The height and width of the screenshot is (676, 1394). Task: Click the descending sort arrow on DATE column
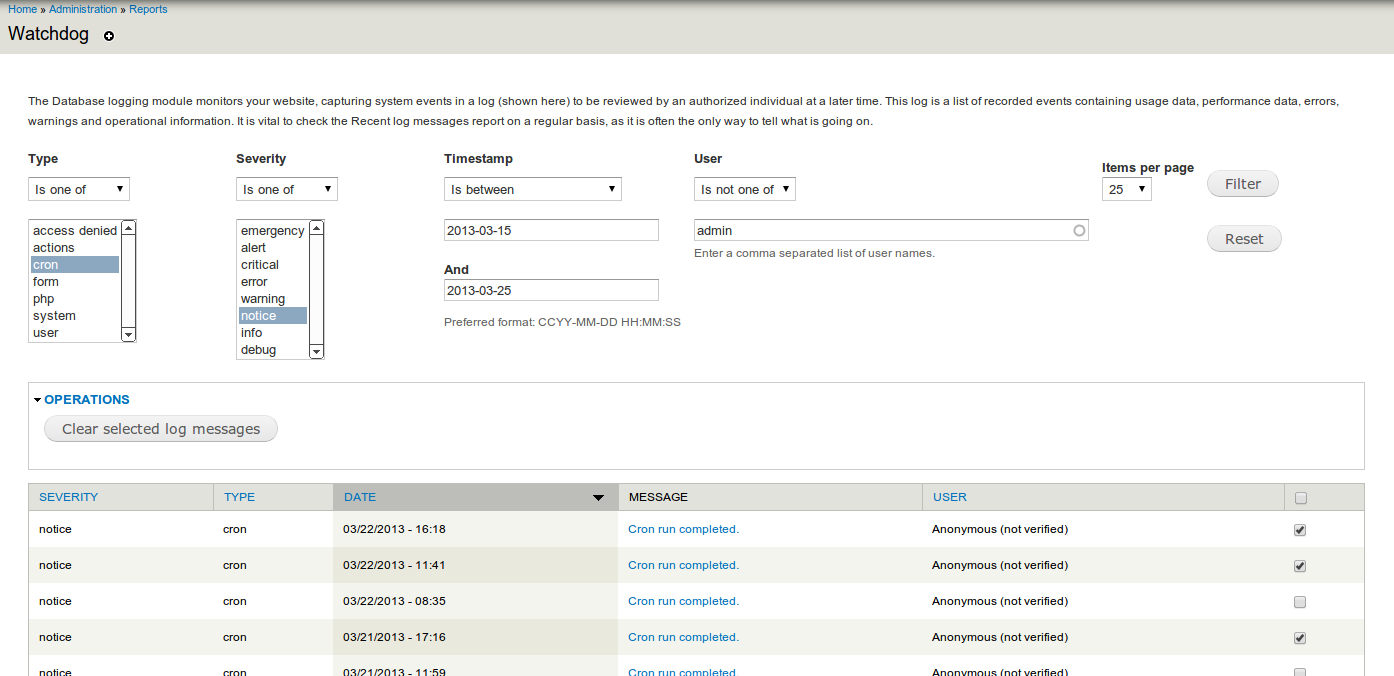(598, 497)
